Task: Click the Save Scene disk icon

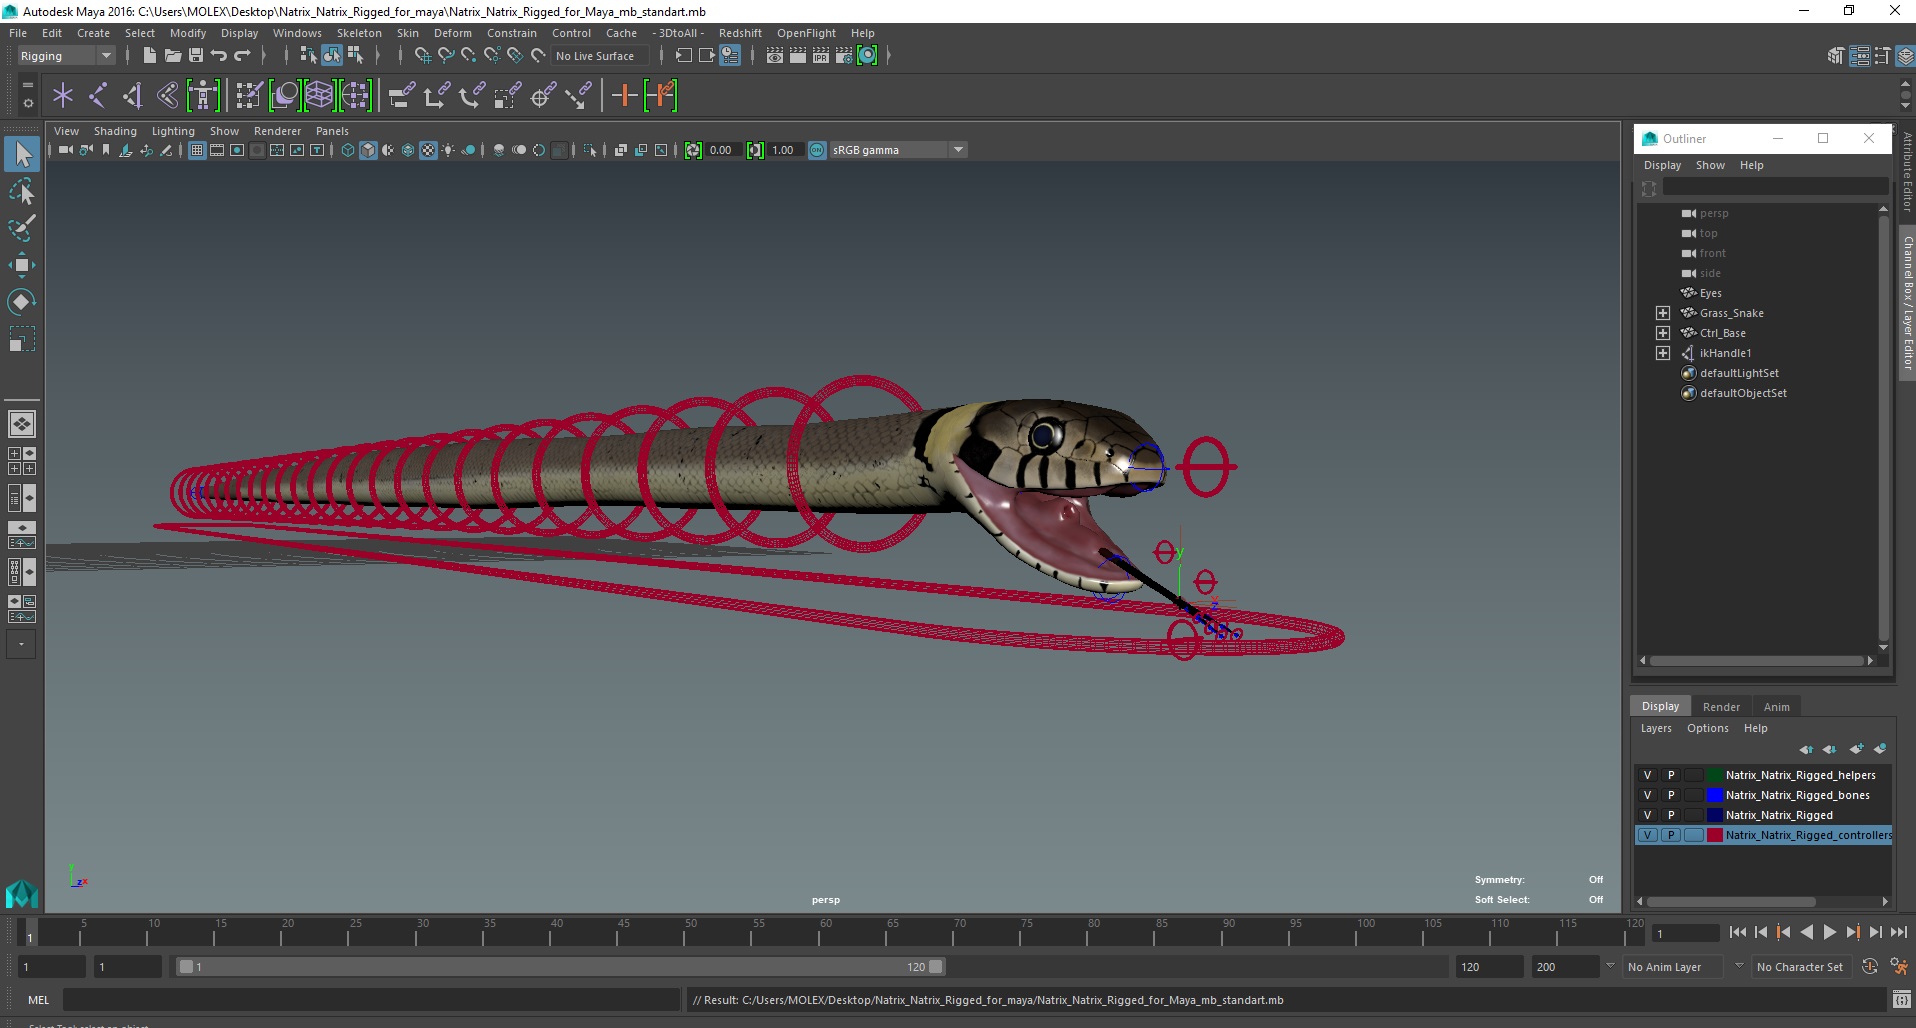Action: click(x=196, y=56)
